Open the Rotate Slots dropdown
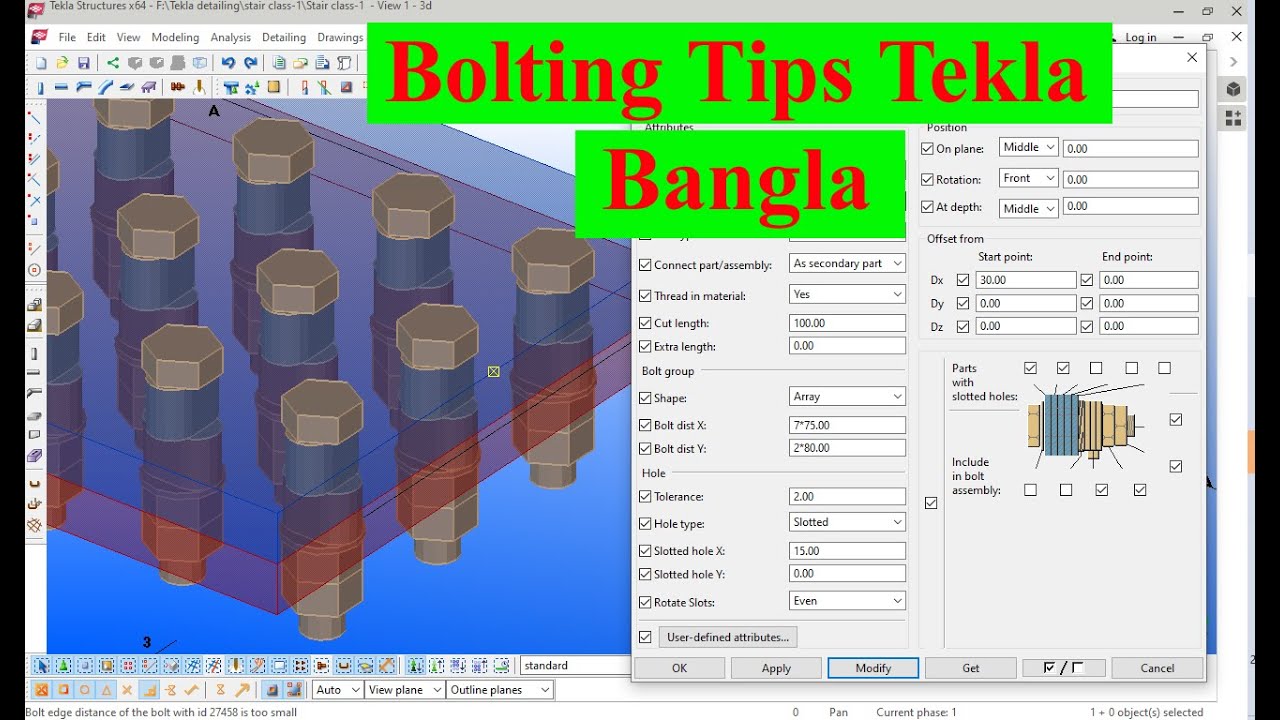The width and height of the screenshot is (1280, 720). tap(847, 601)
